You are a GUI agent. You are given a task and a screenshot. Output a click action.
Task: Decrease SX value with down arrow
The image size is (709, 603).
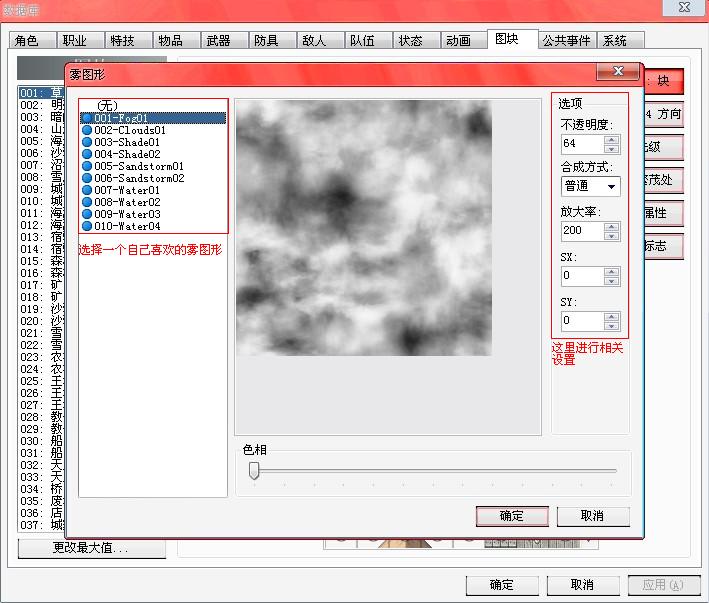point(611,281)
